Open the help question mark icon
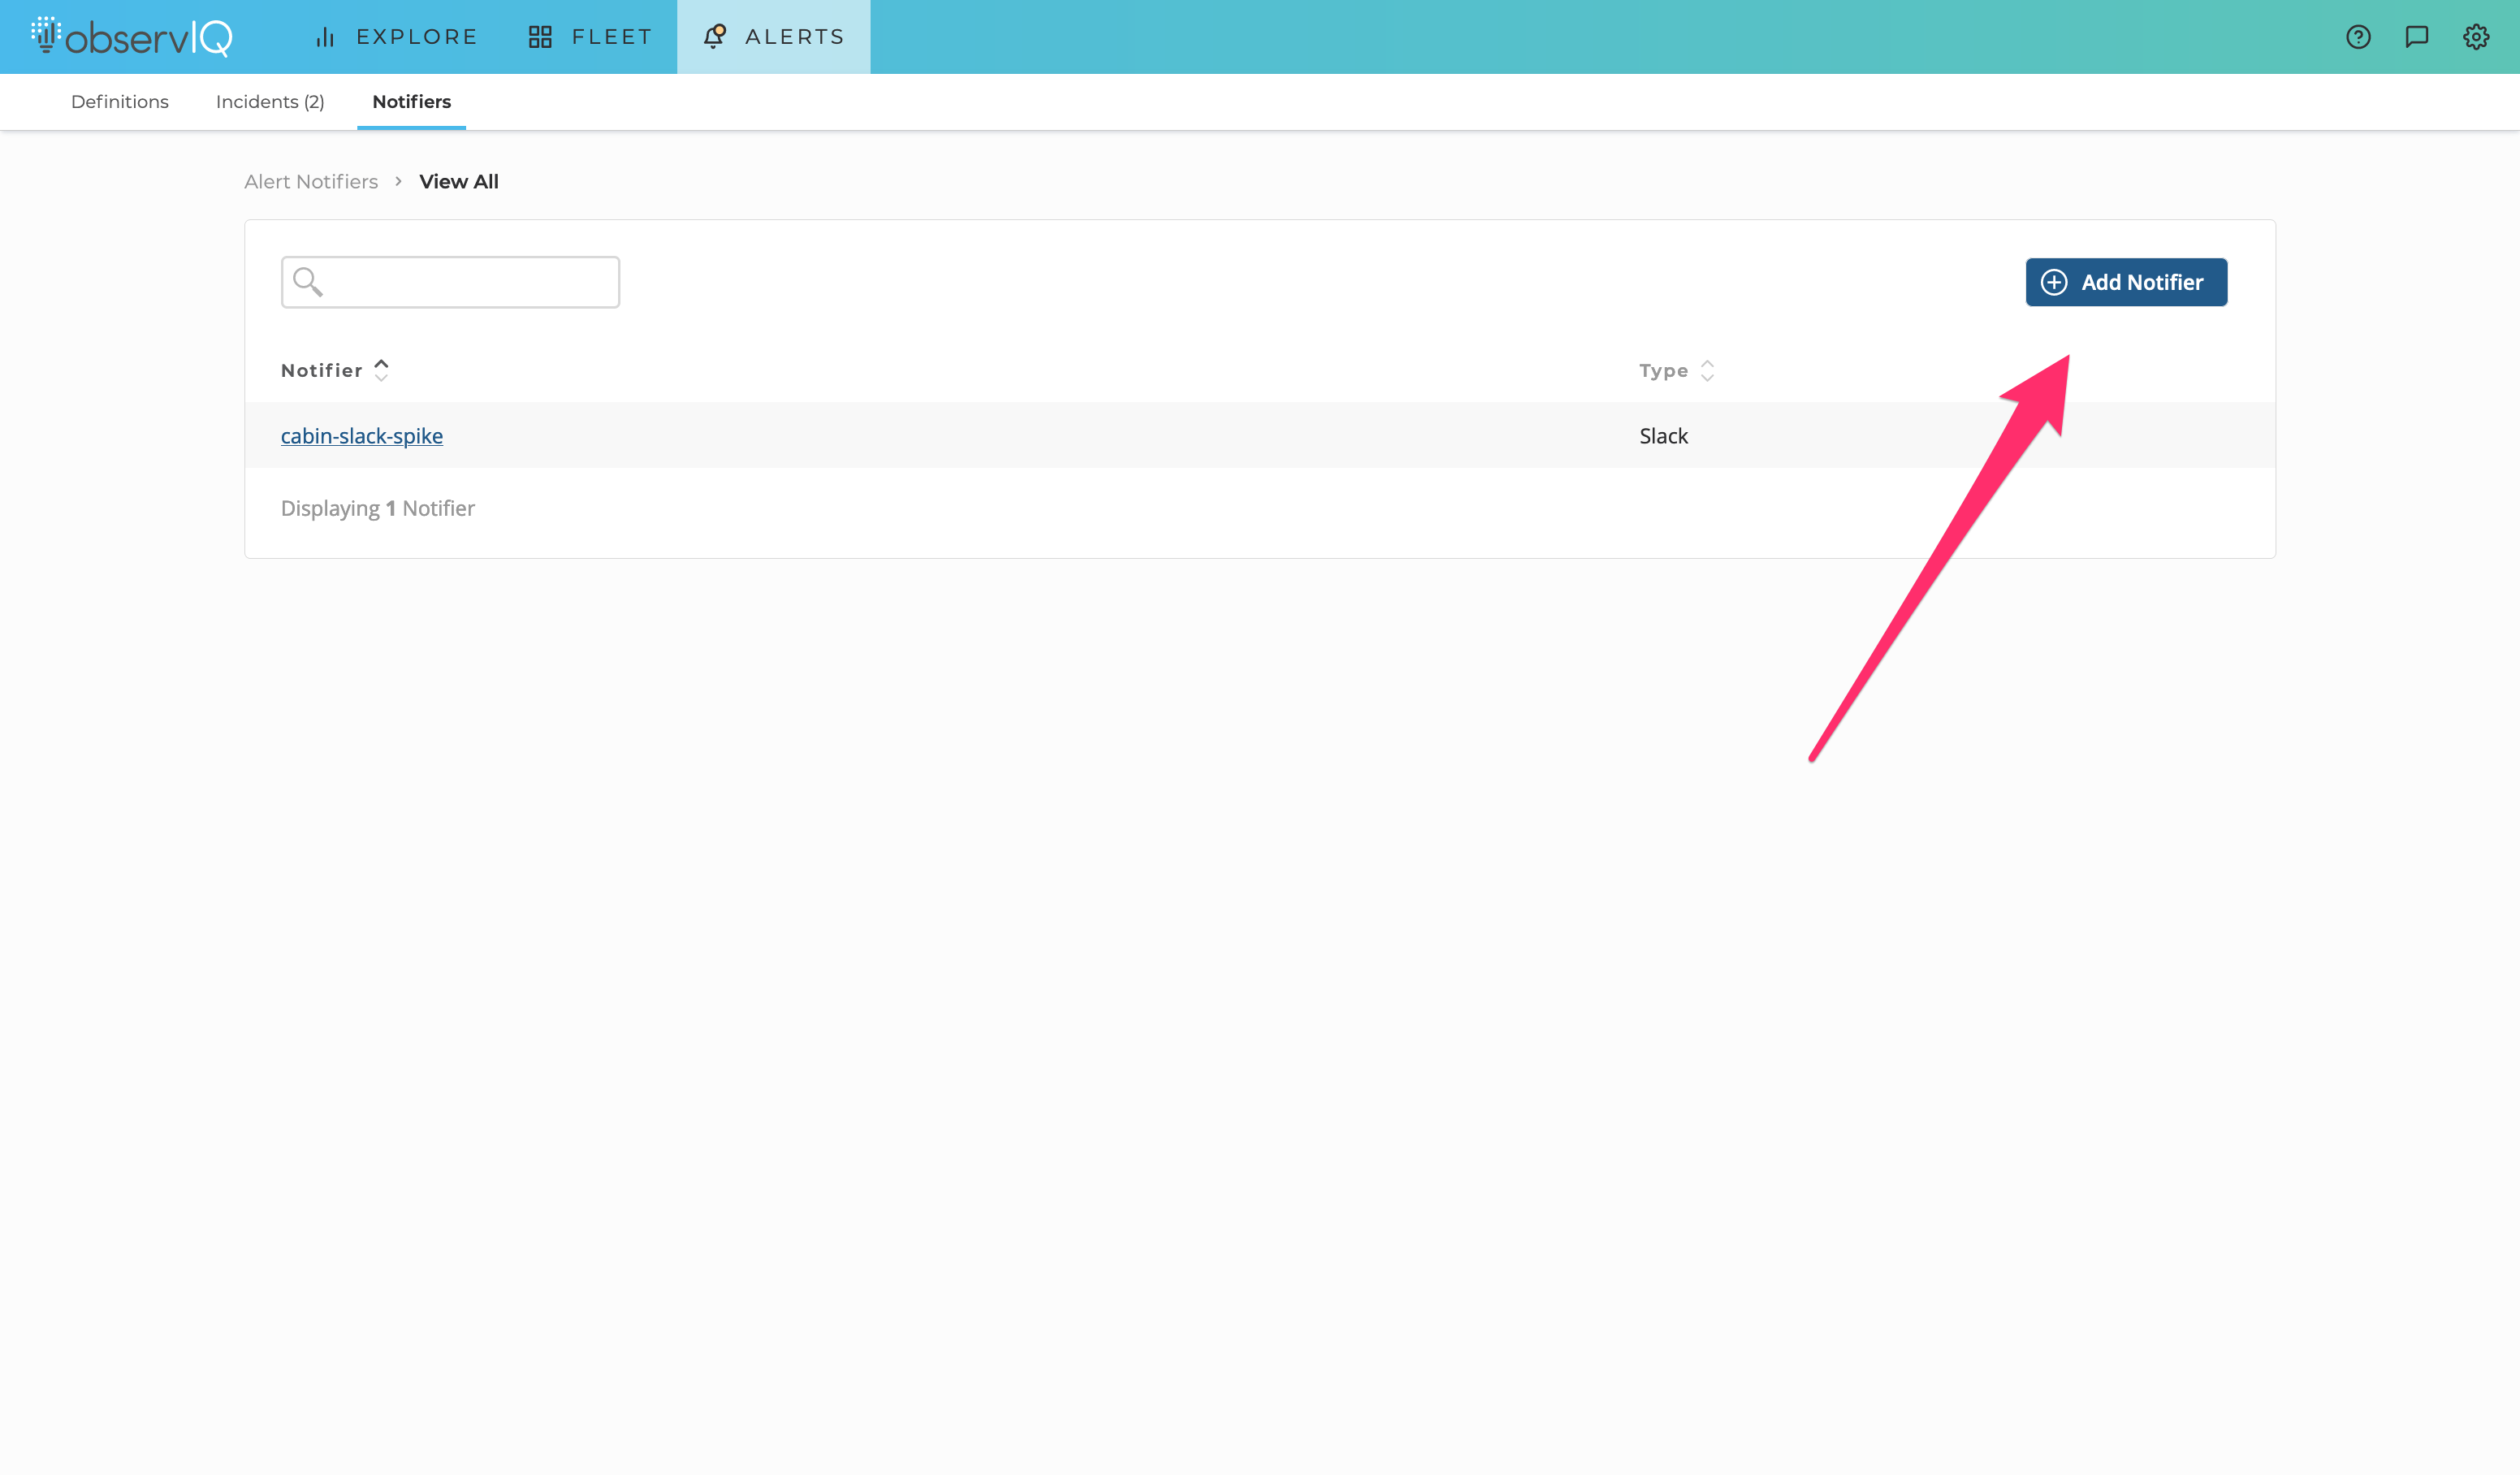The height and width of the screenshot is (1475, 2520). (2358, 37)
